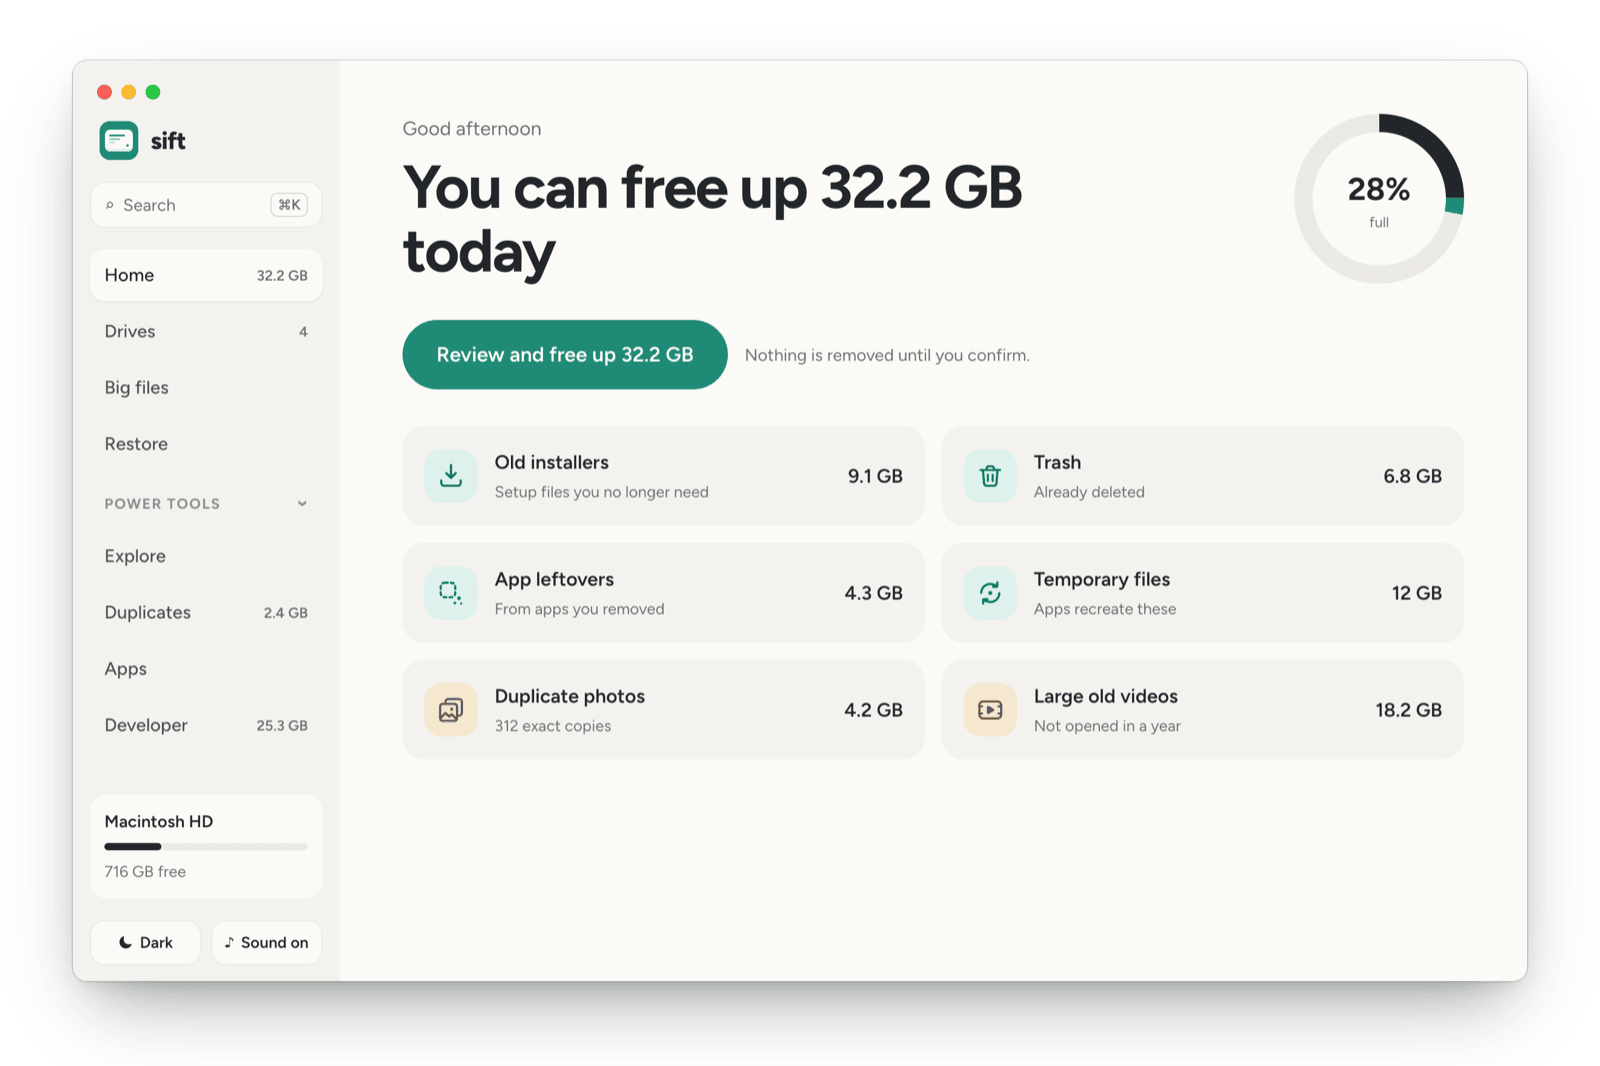Click the moon icon on Dark button
The height and width of the screenshot is (1066, 1600).
(x=125, y=943)
